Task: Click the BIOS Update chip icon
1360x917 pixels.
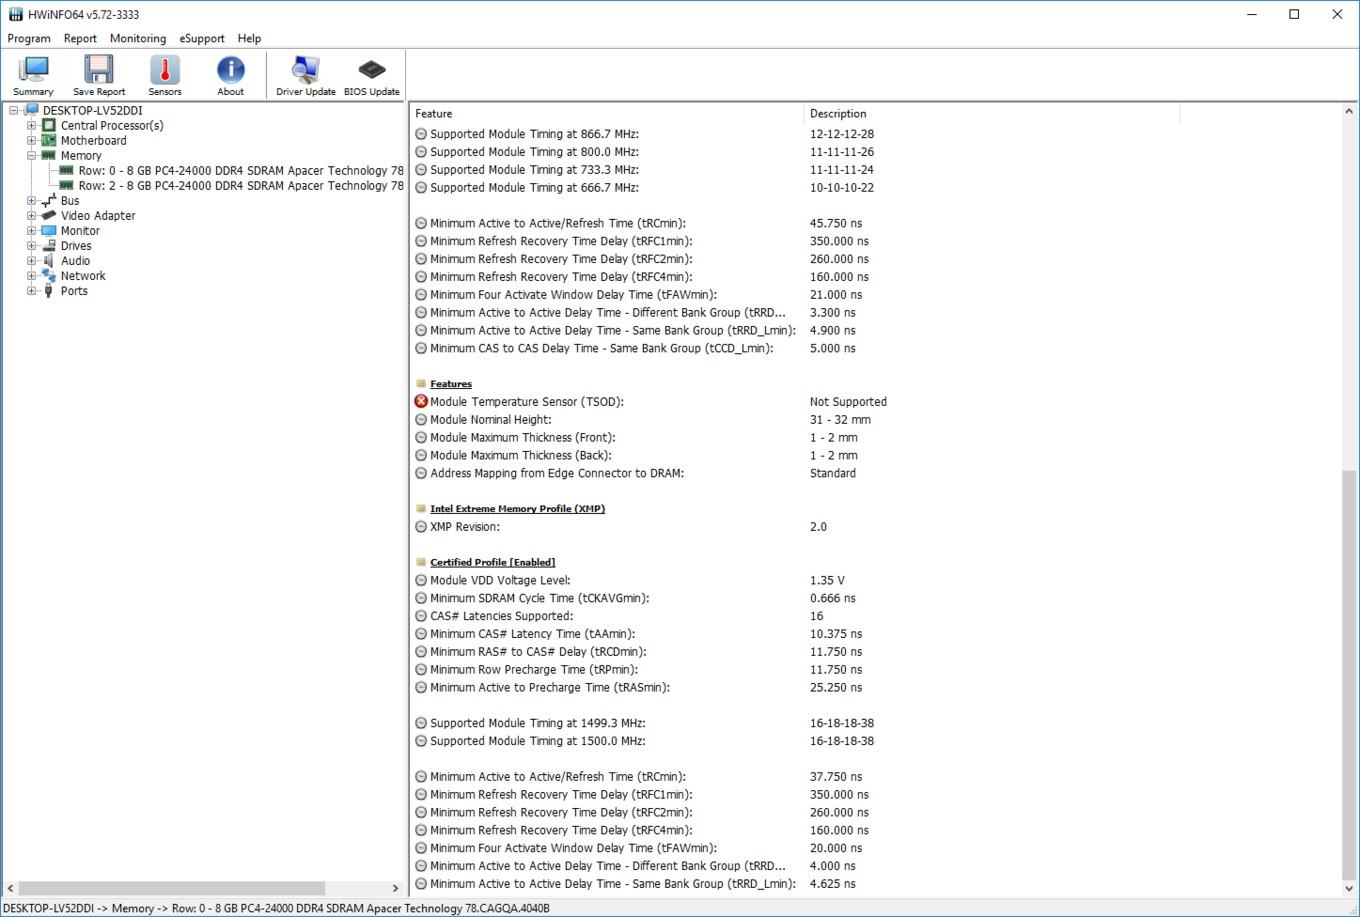Action: click(372, 75)
